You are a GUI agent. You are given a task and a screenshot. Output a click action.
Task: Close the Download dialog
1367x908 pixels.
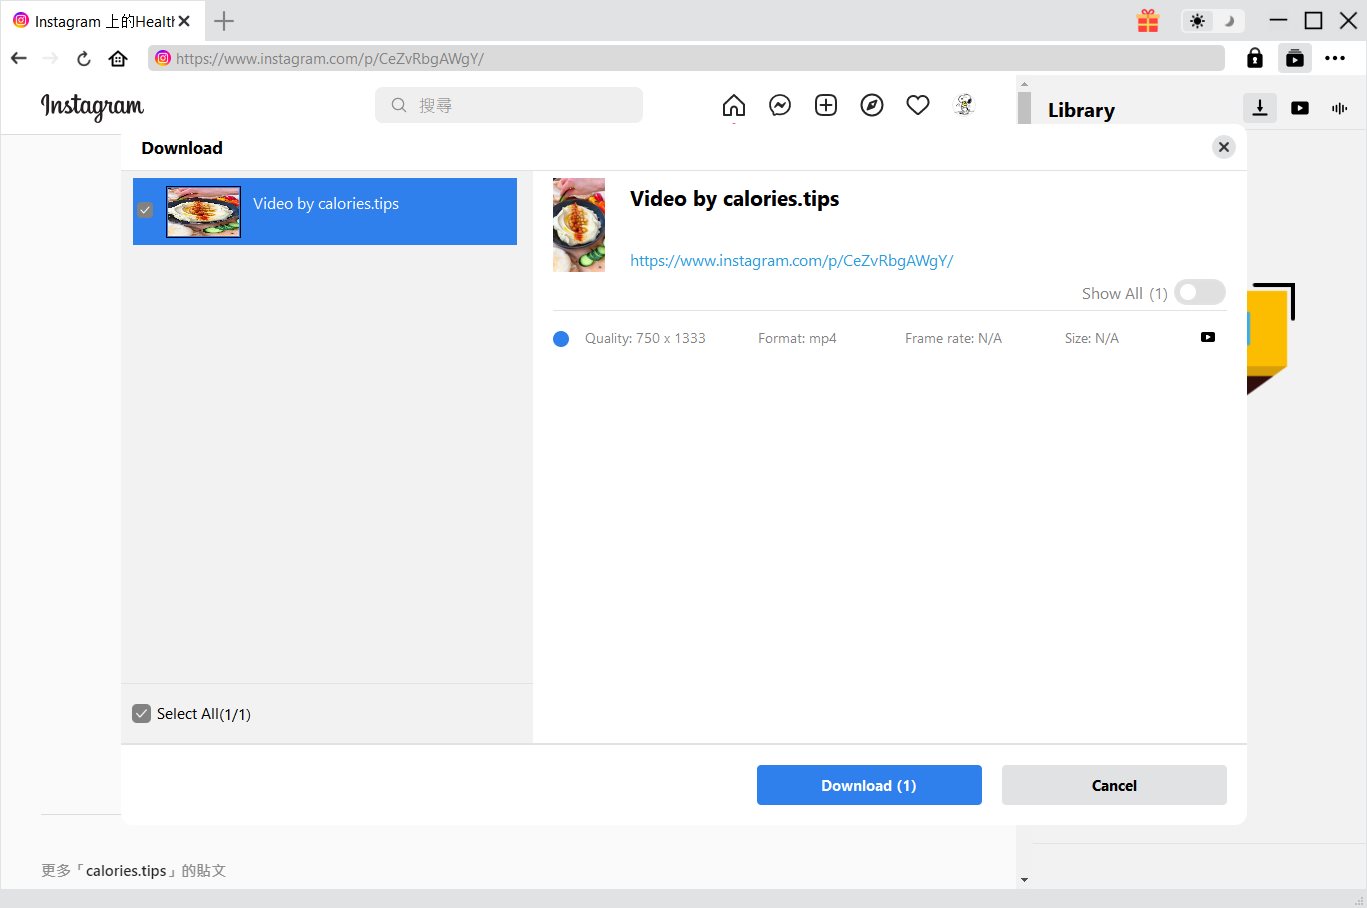coord(1223,147)
